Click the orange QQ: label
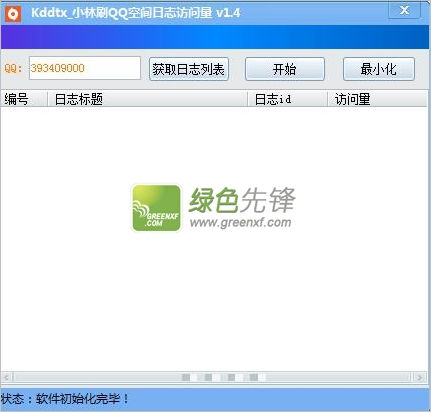The image size is (431, 412). point(13,69)
